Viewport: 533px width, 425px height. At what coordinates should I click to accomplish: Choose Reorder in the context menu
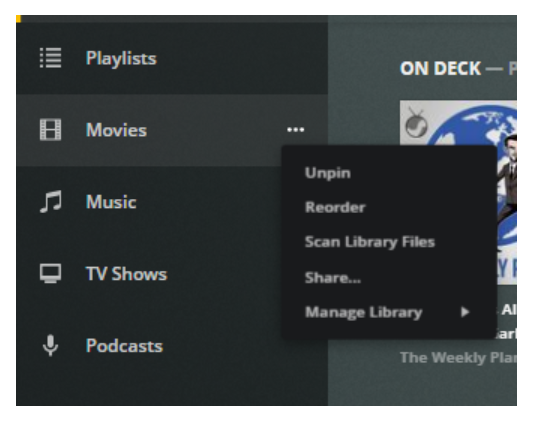pos(335,207)
